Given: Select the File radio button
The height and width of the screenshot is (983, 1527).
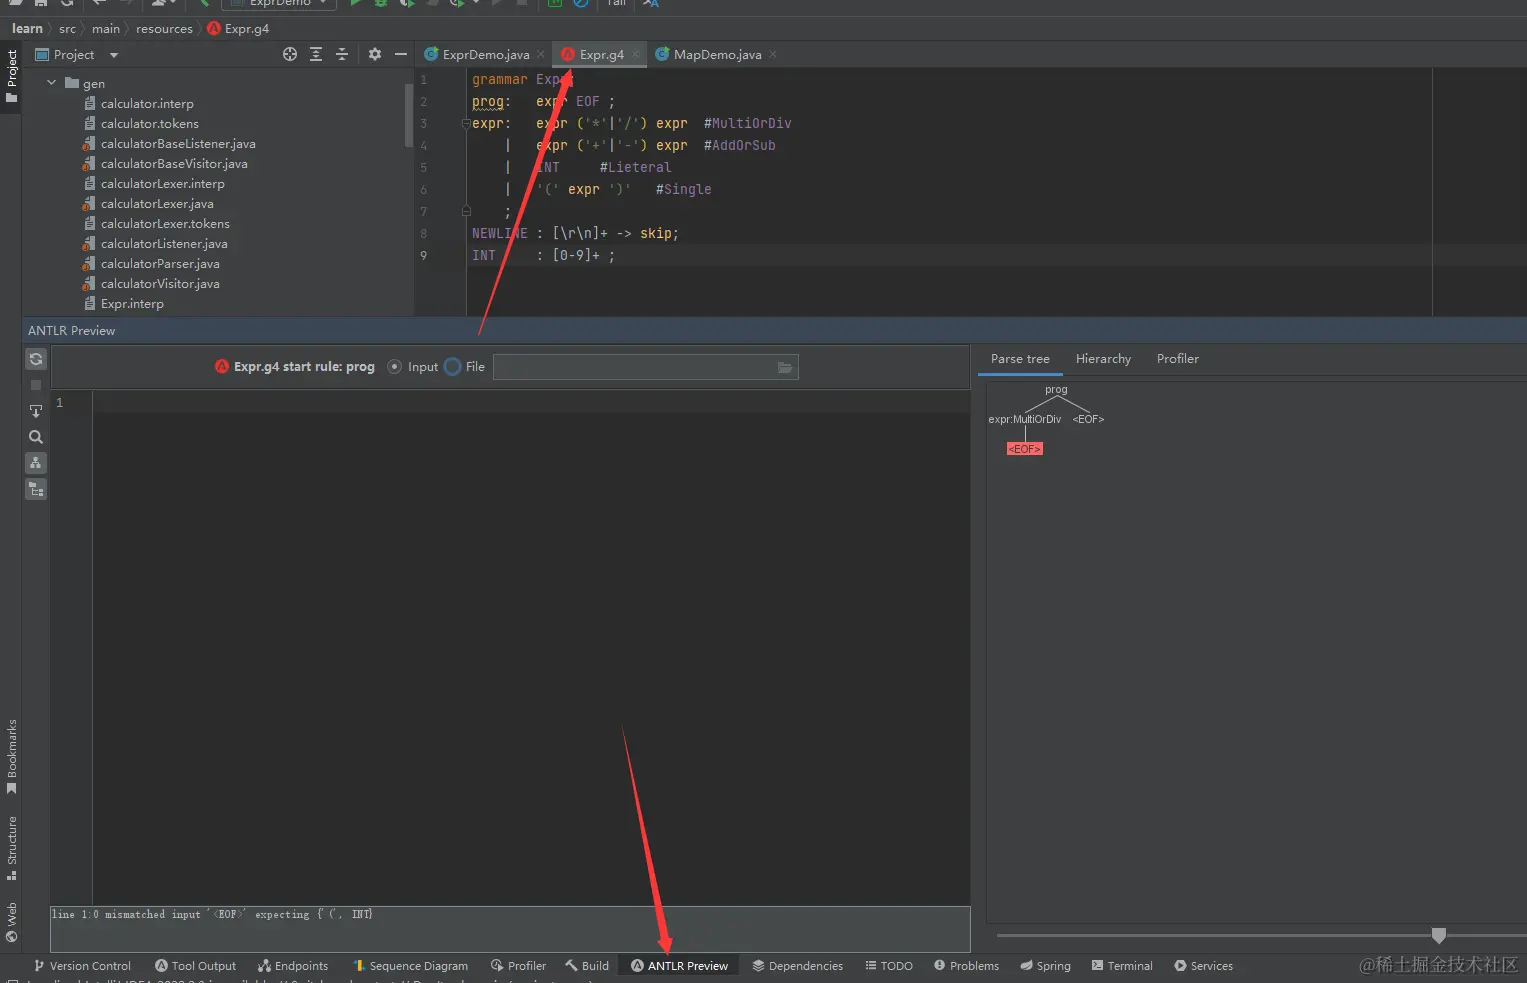Looking at the screenshot, I should tap(453, 367).
